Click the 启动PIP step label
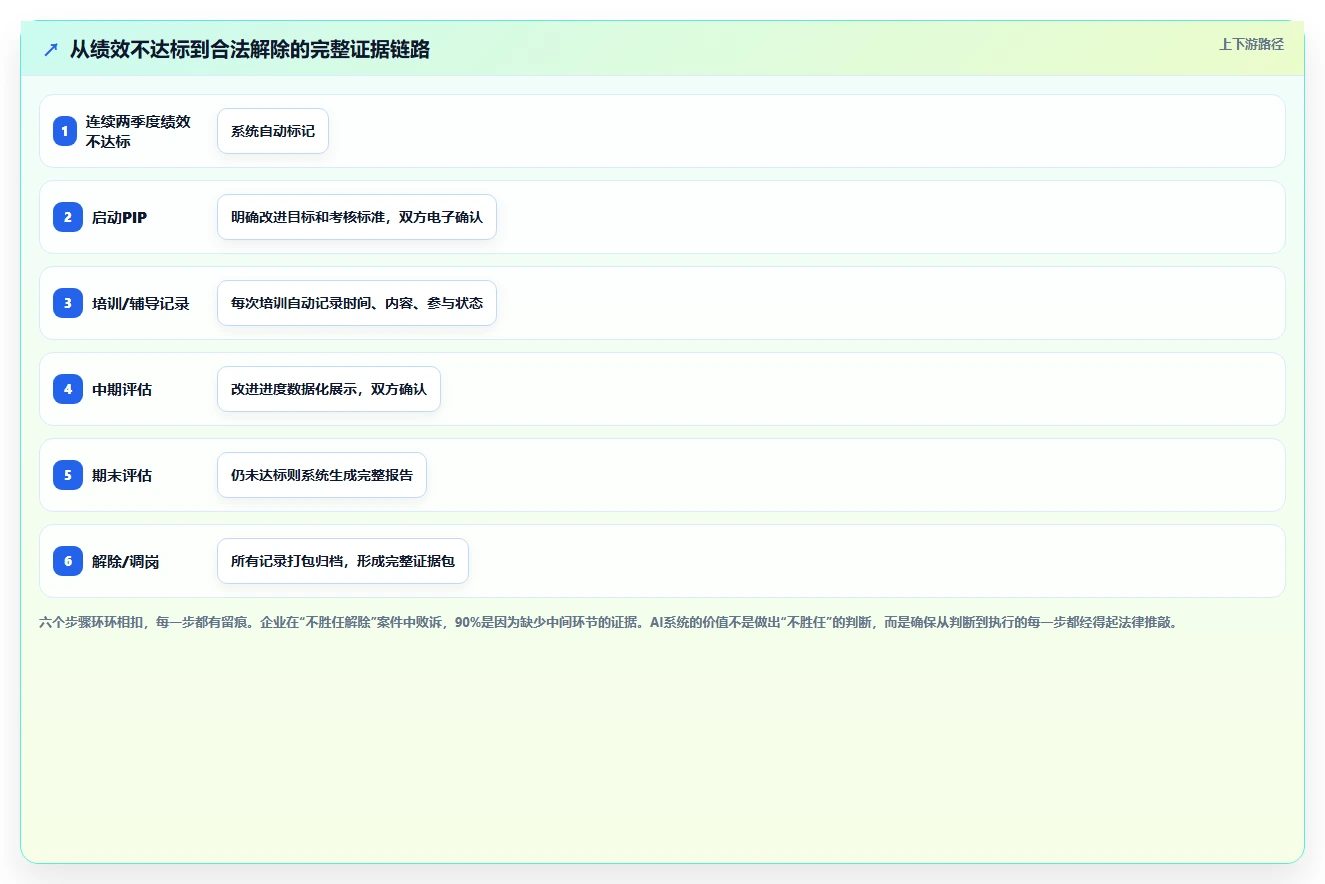This screenshot has width=1325, height=884. click(120, 217)
